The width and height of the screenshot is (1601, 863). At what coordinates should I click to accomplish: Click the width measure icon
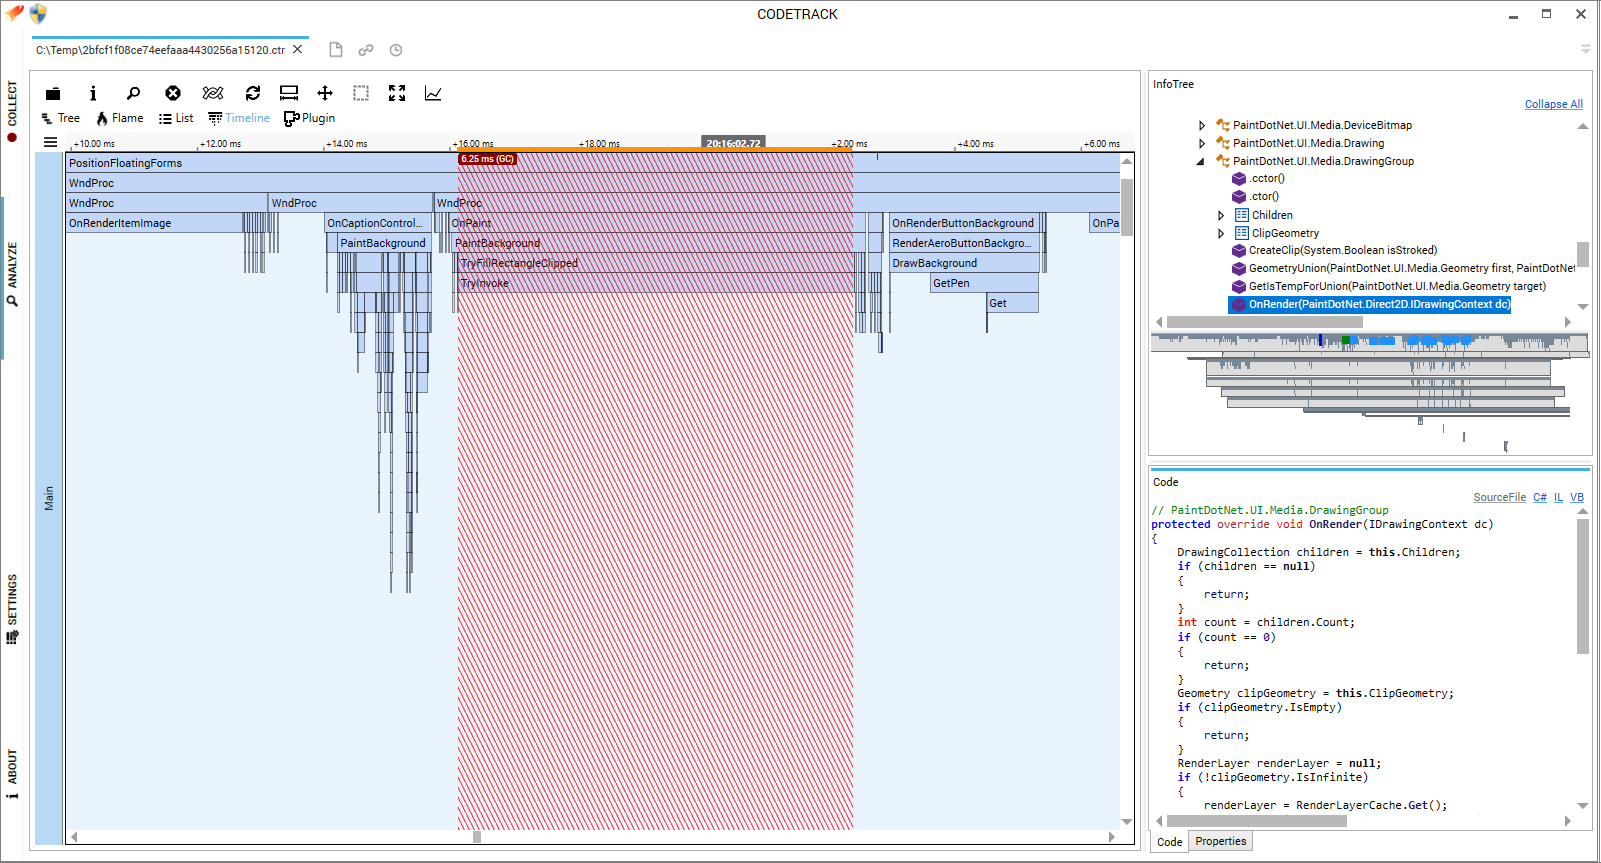coord(289,93)
